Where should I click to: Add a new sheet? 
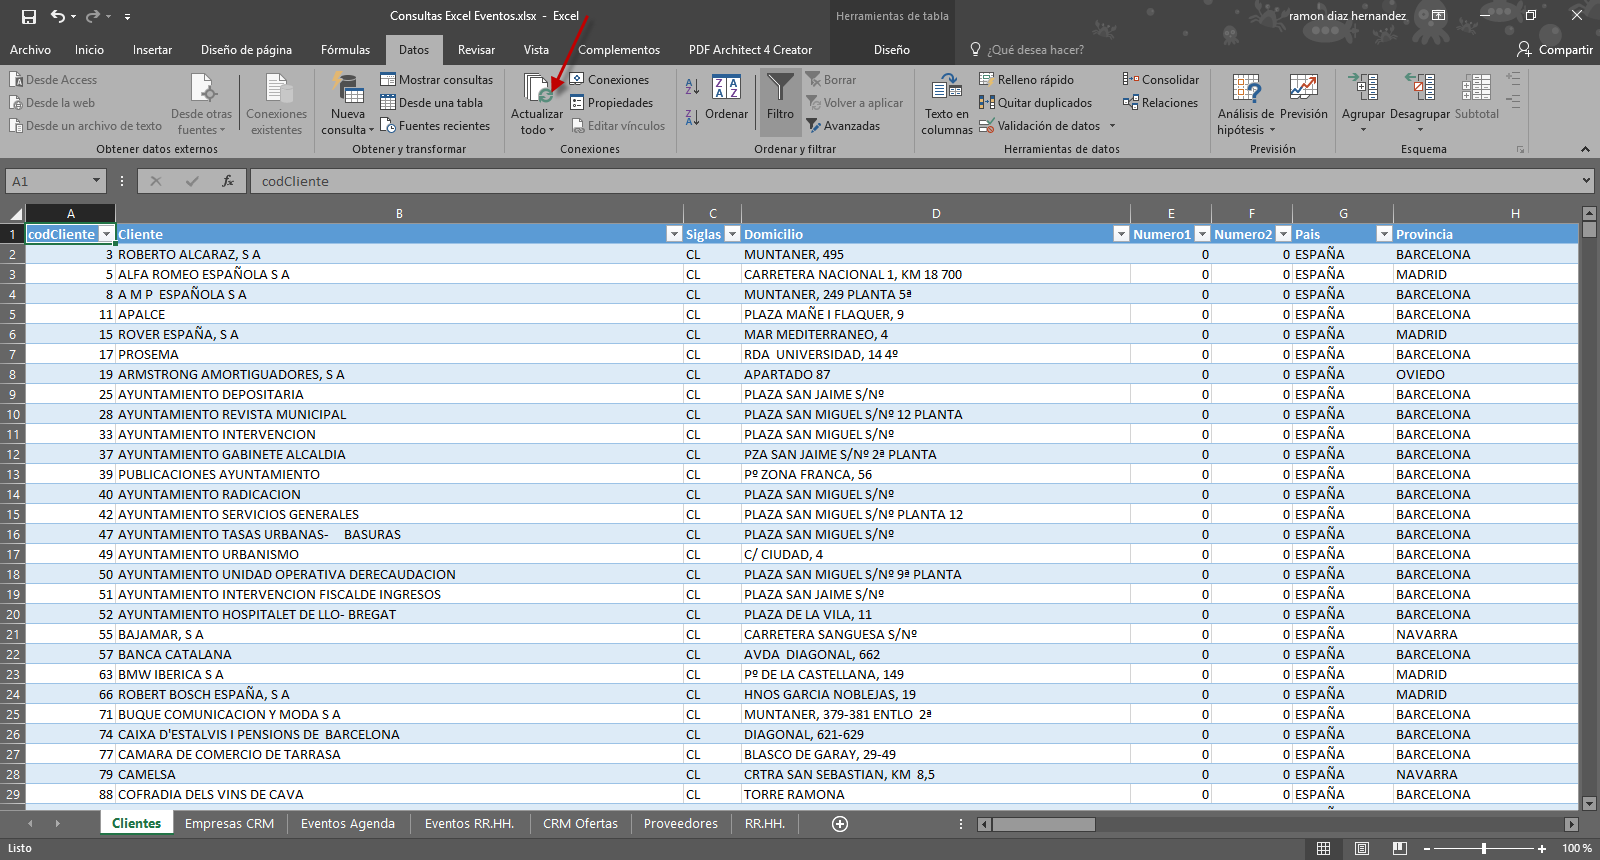click(840, 824)
